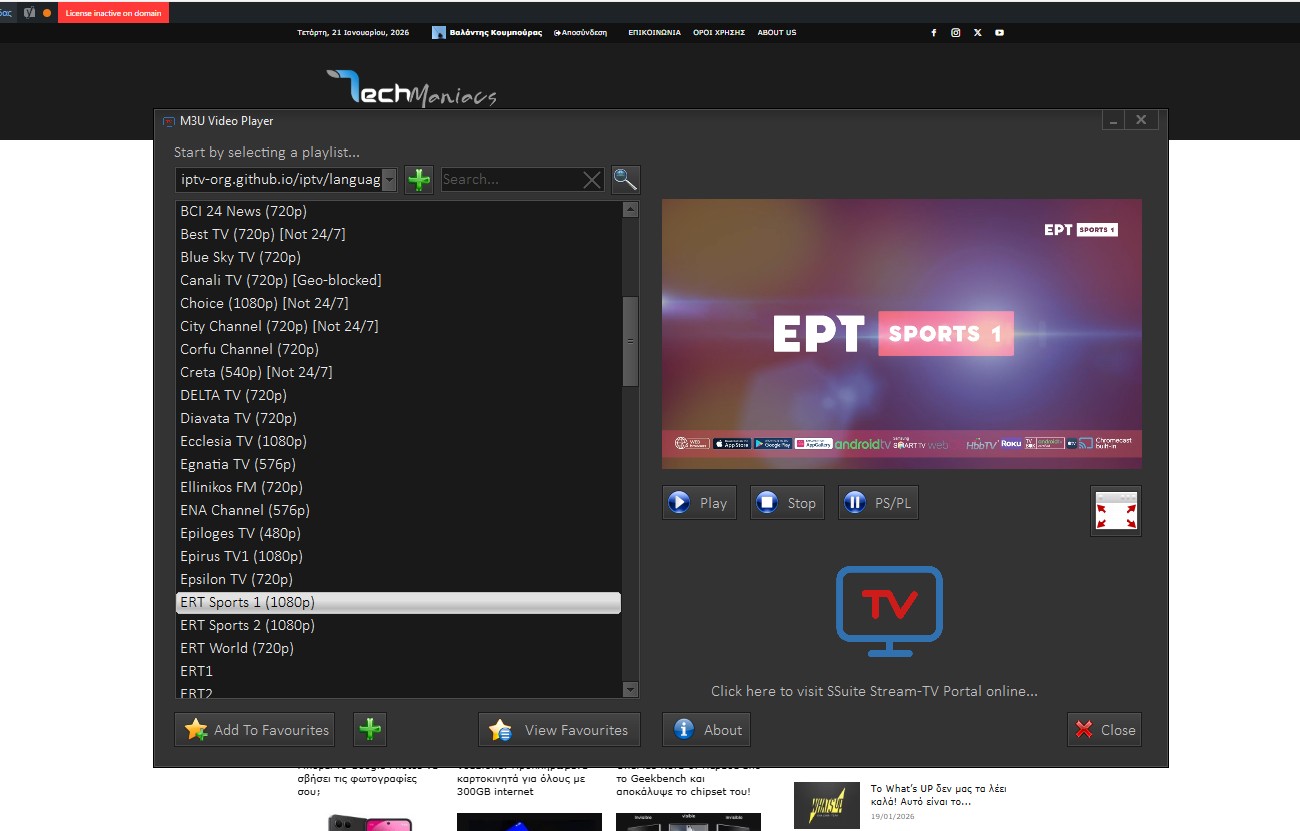This screenshot has width=1300, height=831.
Task: Visit SSuite Stream-TV Portal link
Action: [x=873, y=691]
